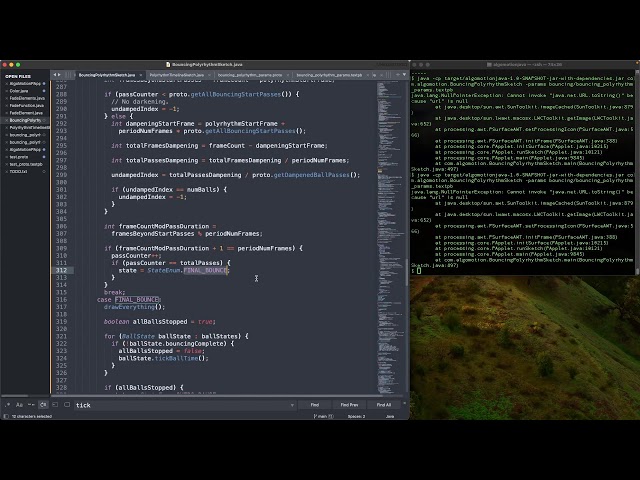
Task: Click the Find button
Action: coord(315,405)
